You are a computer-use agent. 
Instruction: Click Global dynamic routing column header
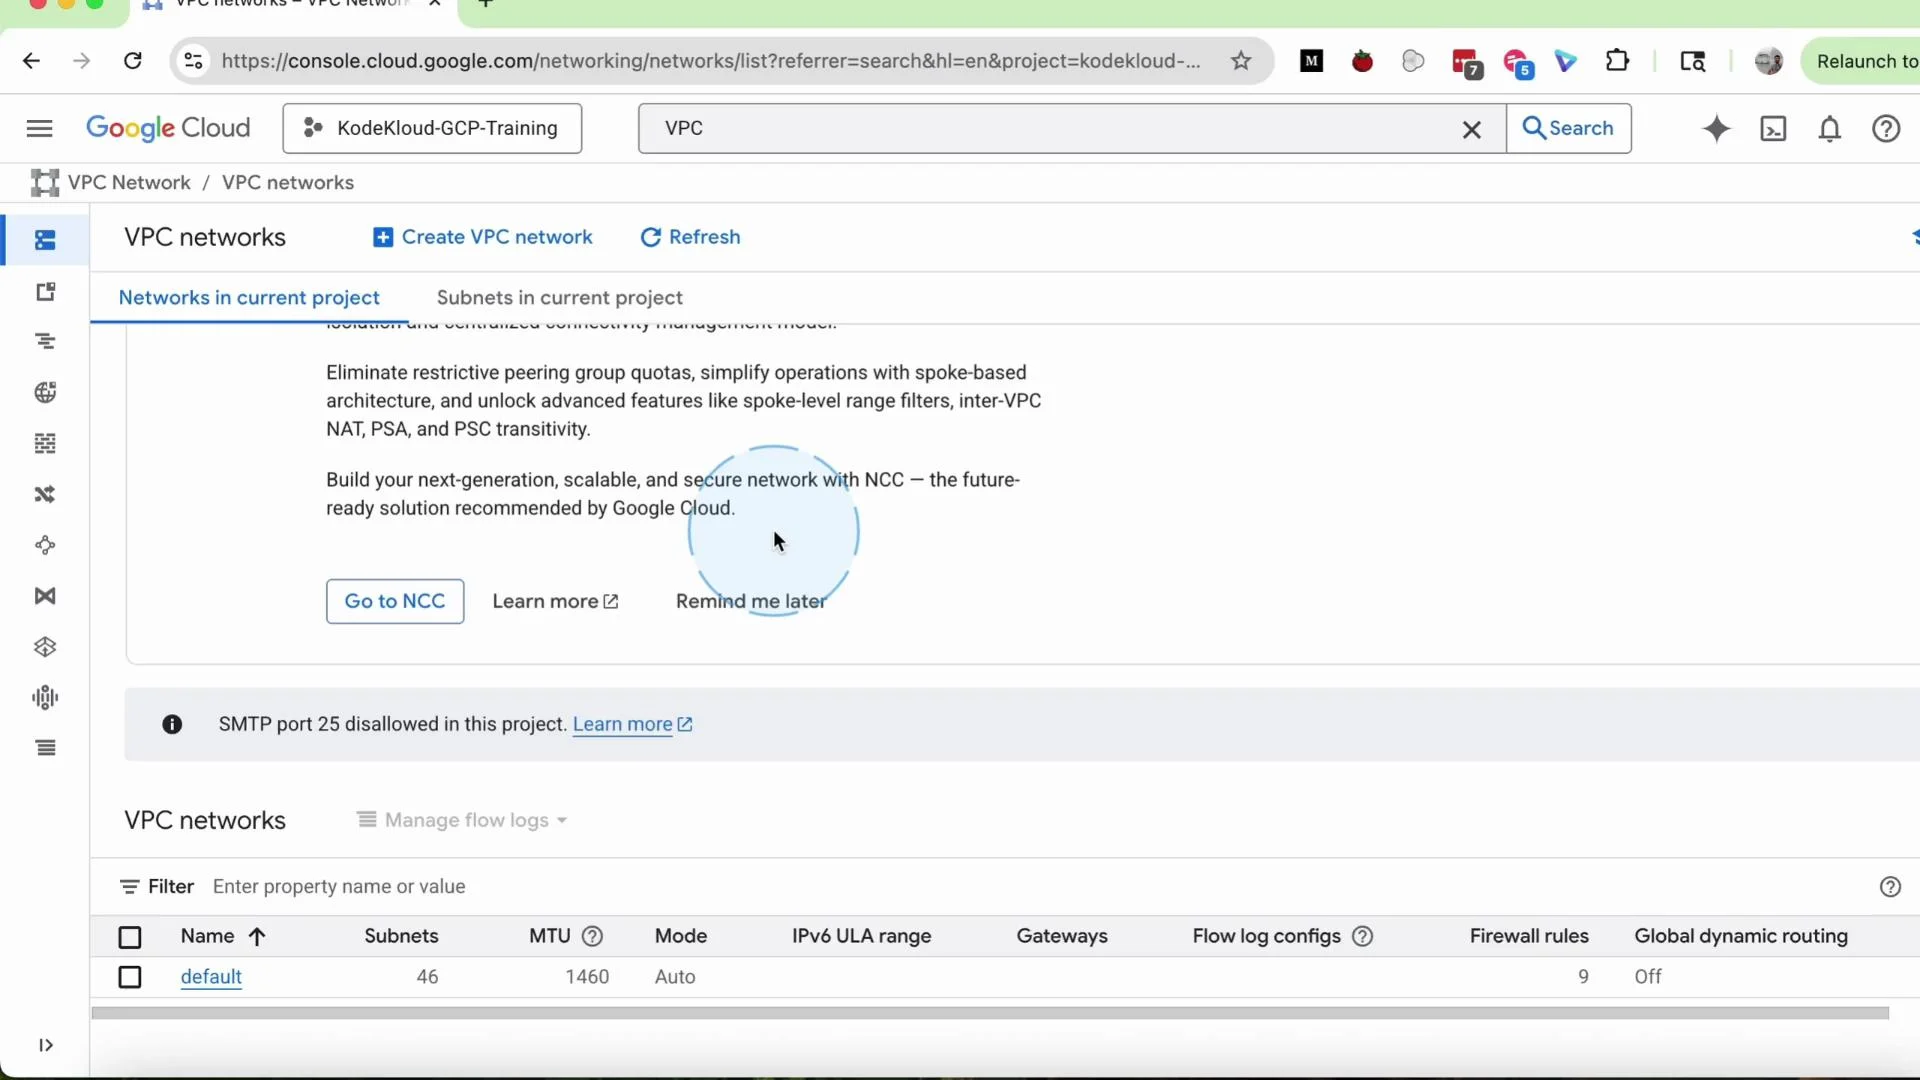click(1741, 936)
